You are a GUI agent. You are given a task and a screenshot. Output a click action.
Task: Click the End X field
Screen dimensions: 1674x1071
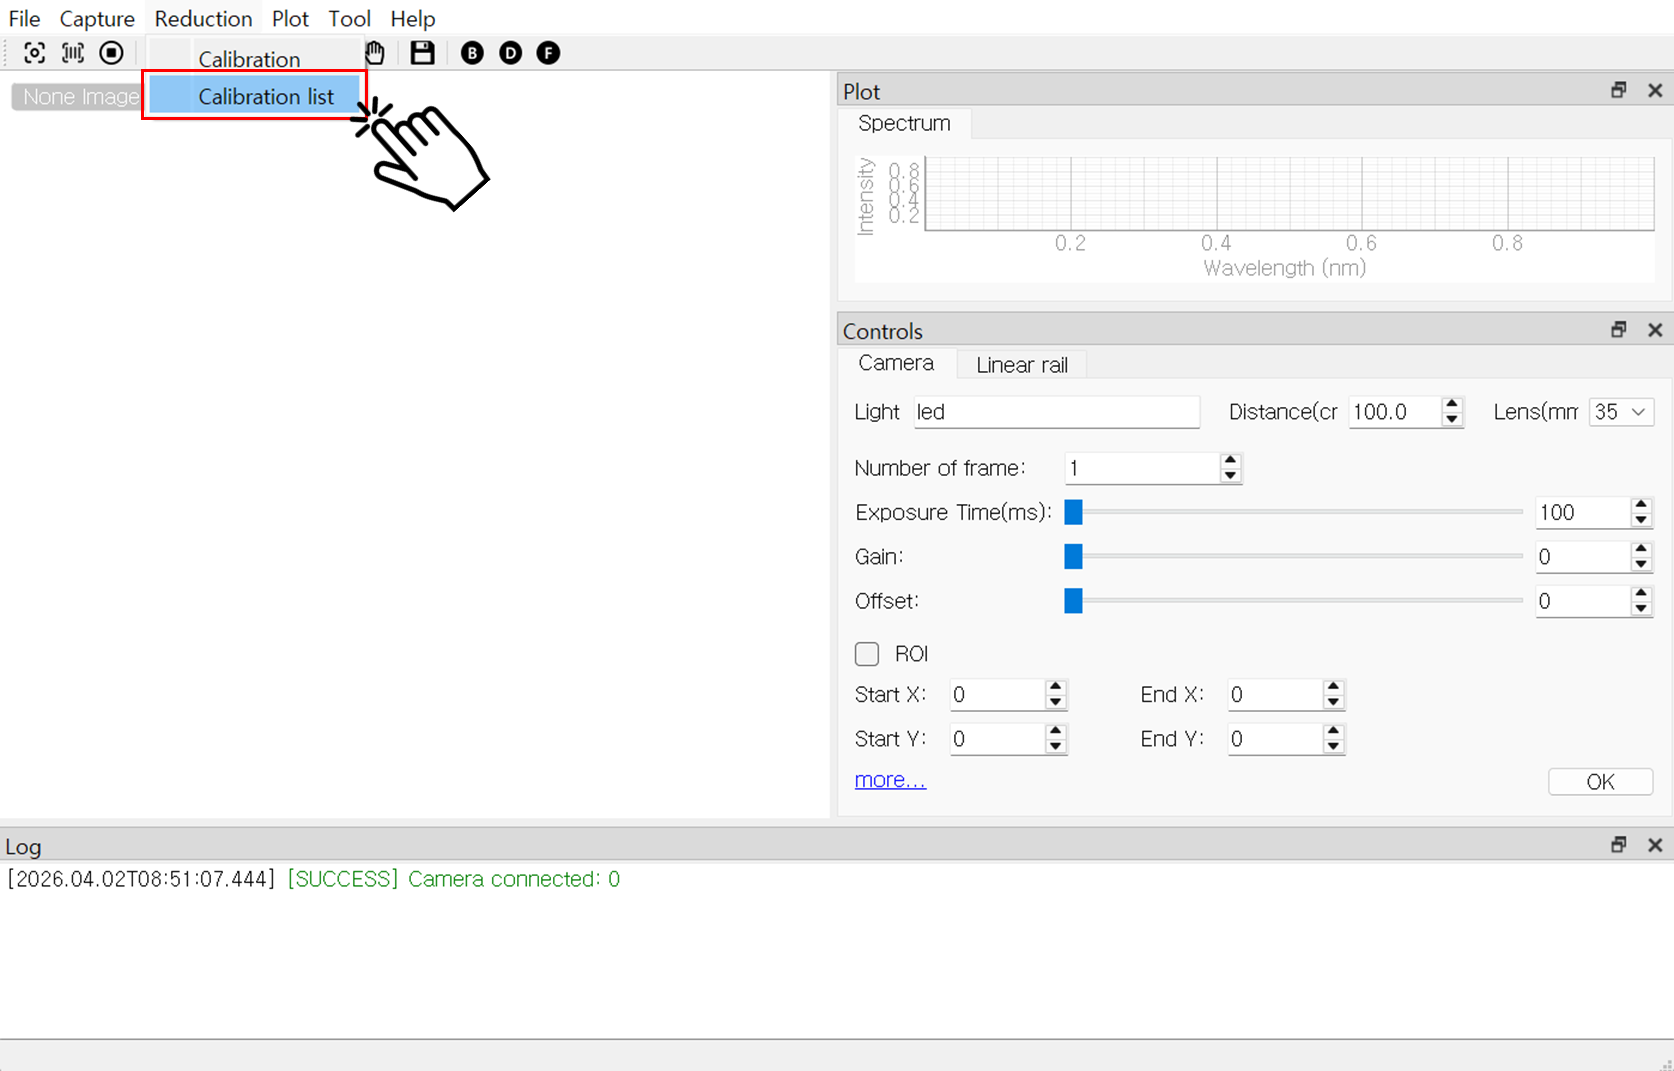click(x=1275, y=695)
